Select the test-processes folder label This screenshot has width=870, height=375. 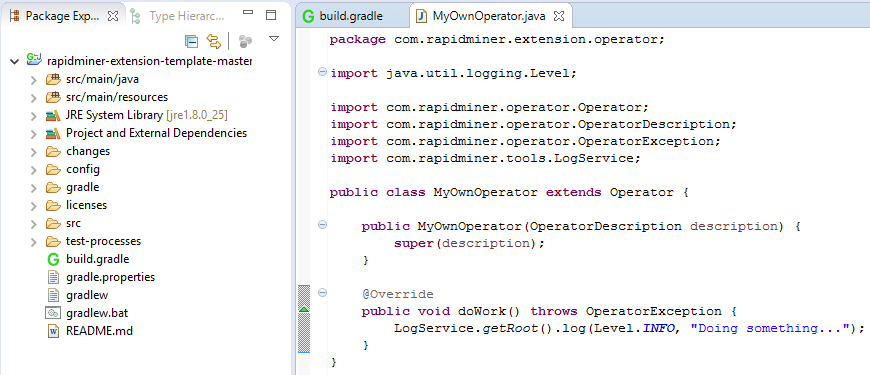(x=103, y=241)
